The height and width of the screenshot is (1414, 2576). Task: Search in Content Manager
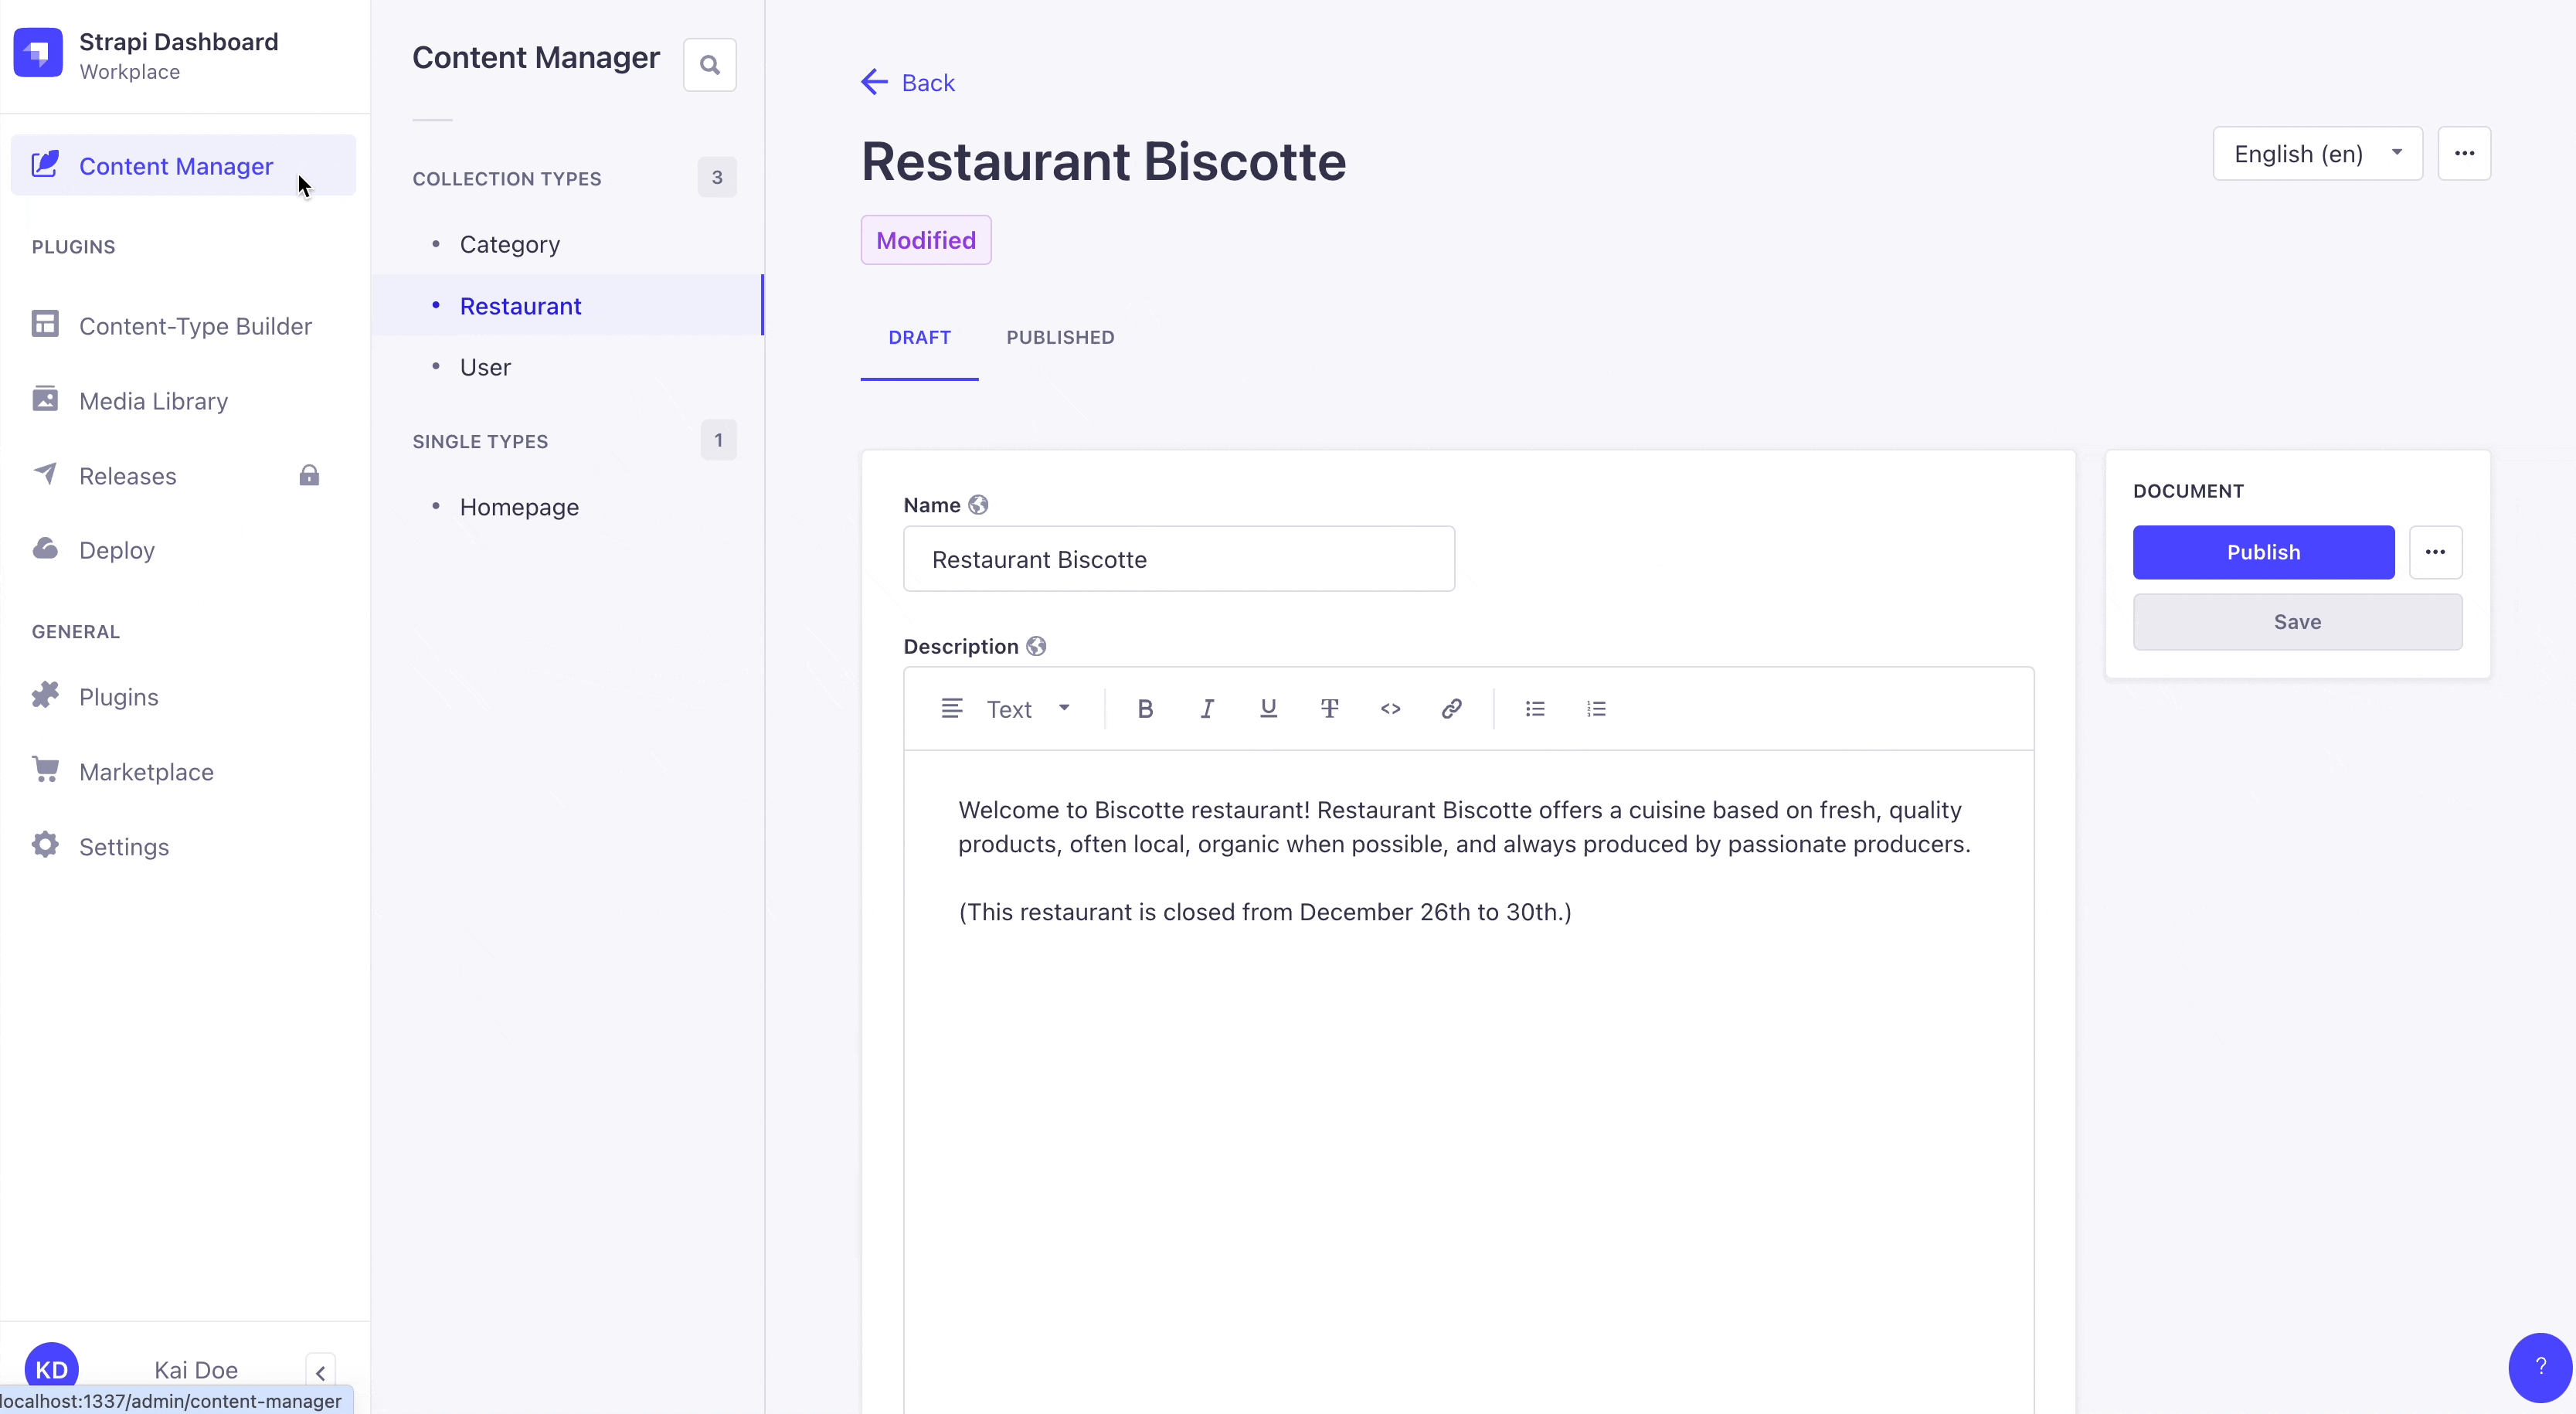(710, 65)
